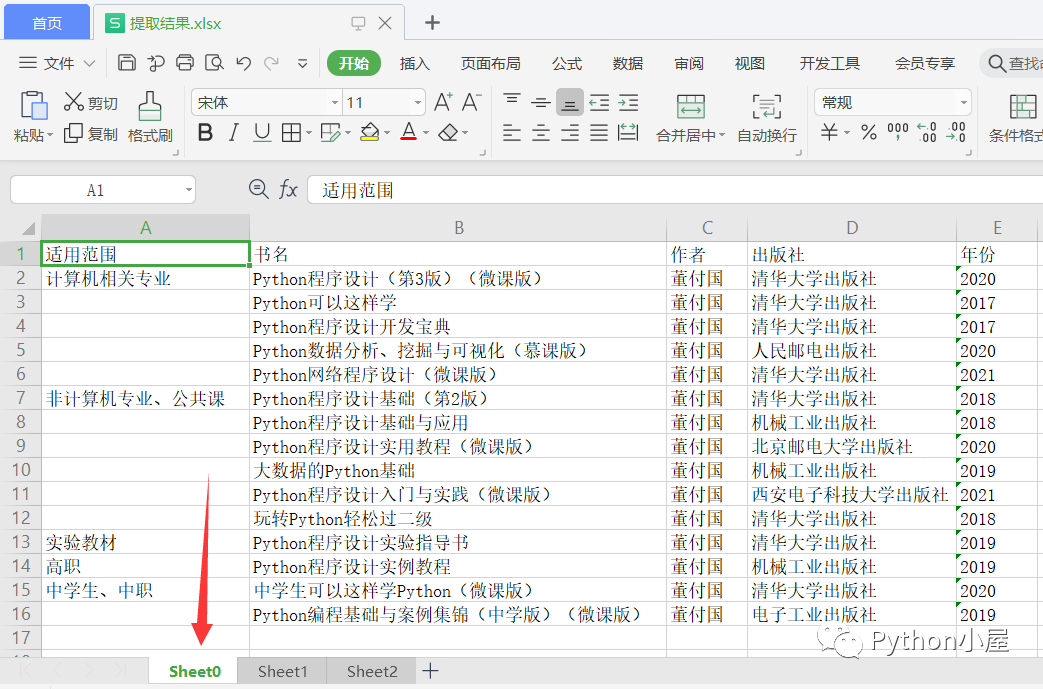This screenshot has width=1043, height=689.
Task: Increase decimal places icon
Action: coord(927,132)
